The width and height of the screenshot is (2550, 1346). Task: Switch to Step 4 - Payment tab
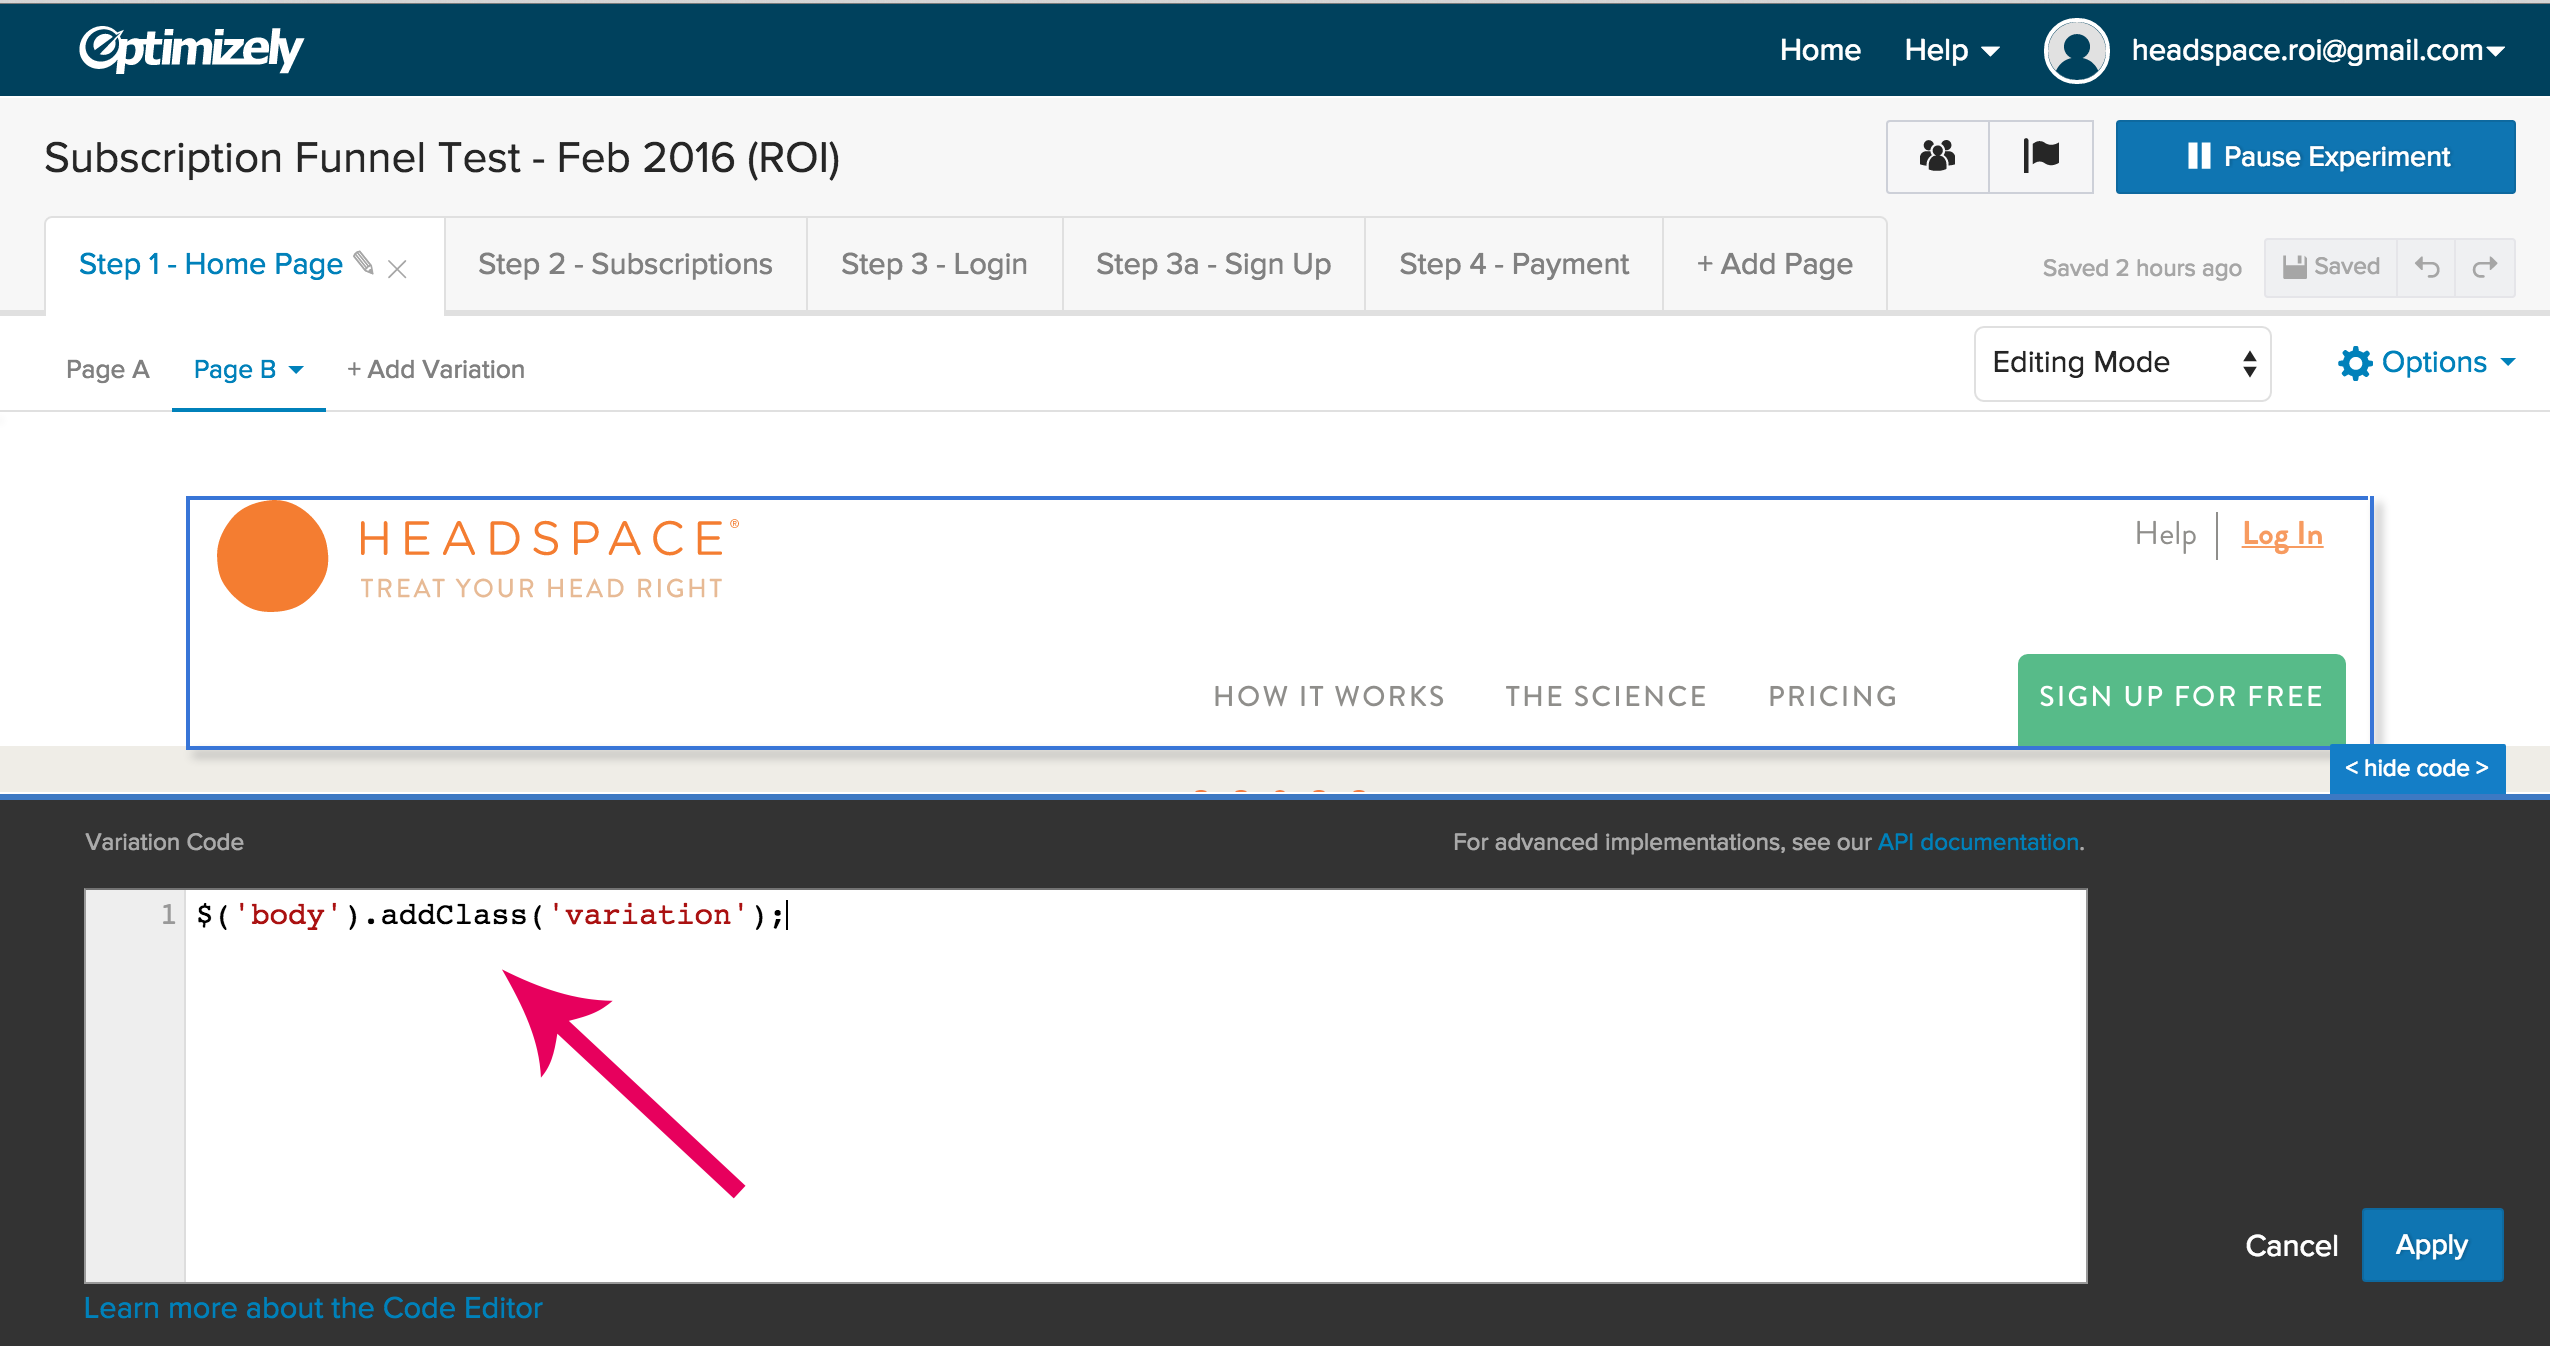coord(1513,264)
